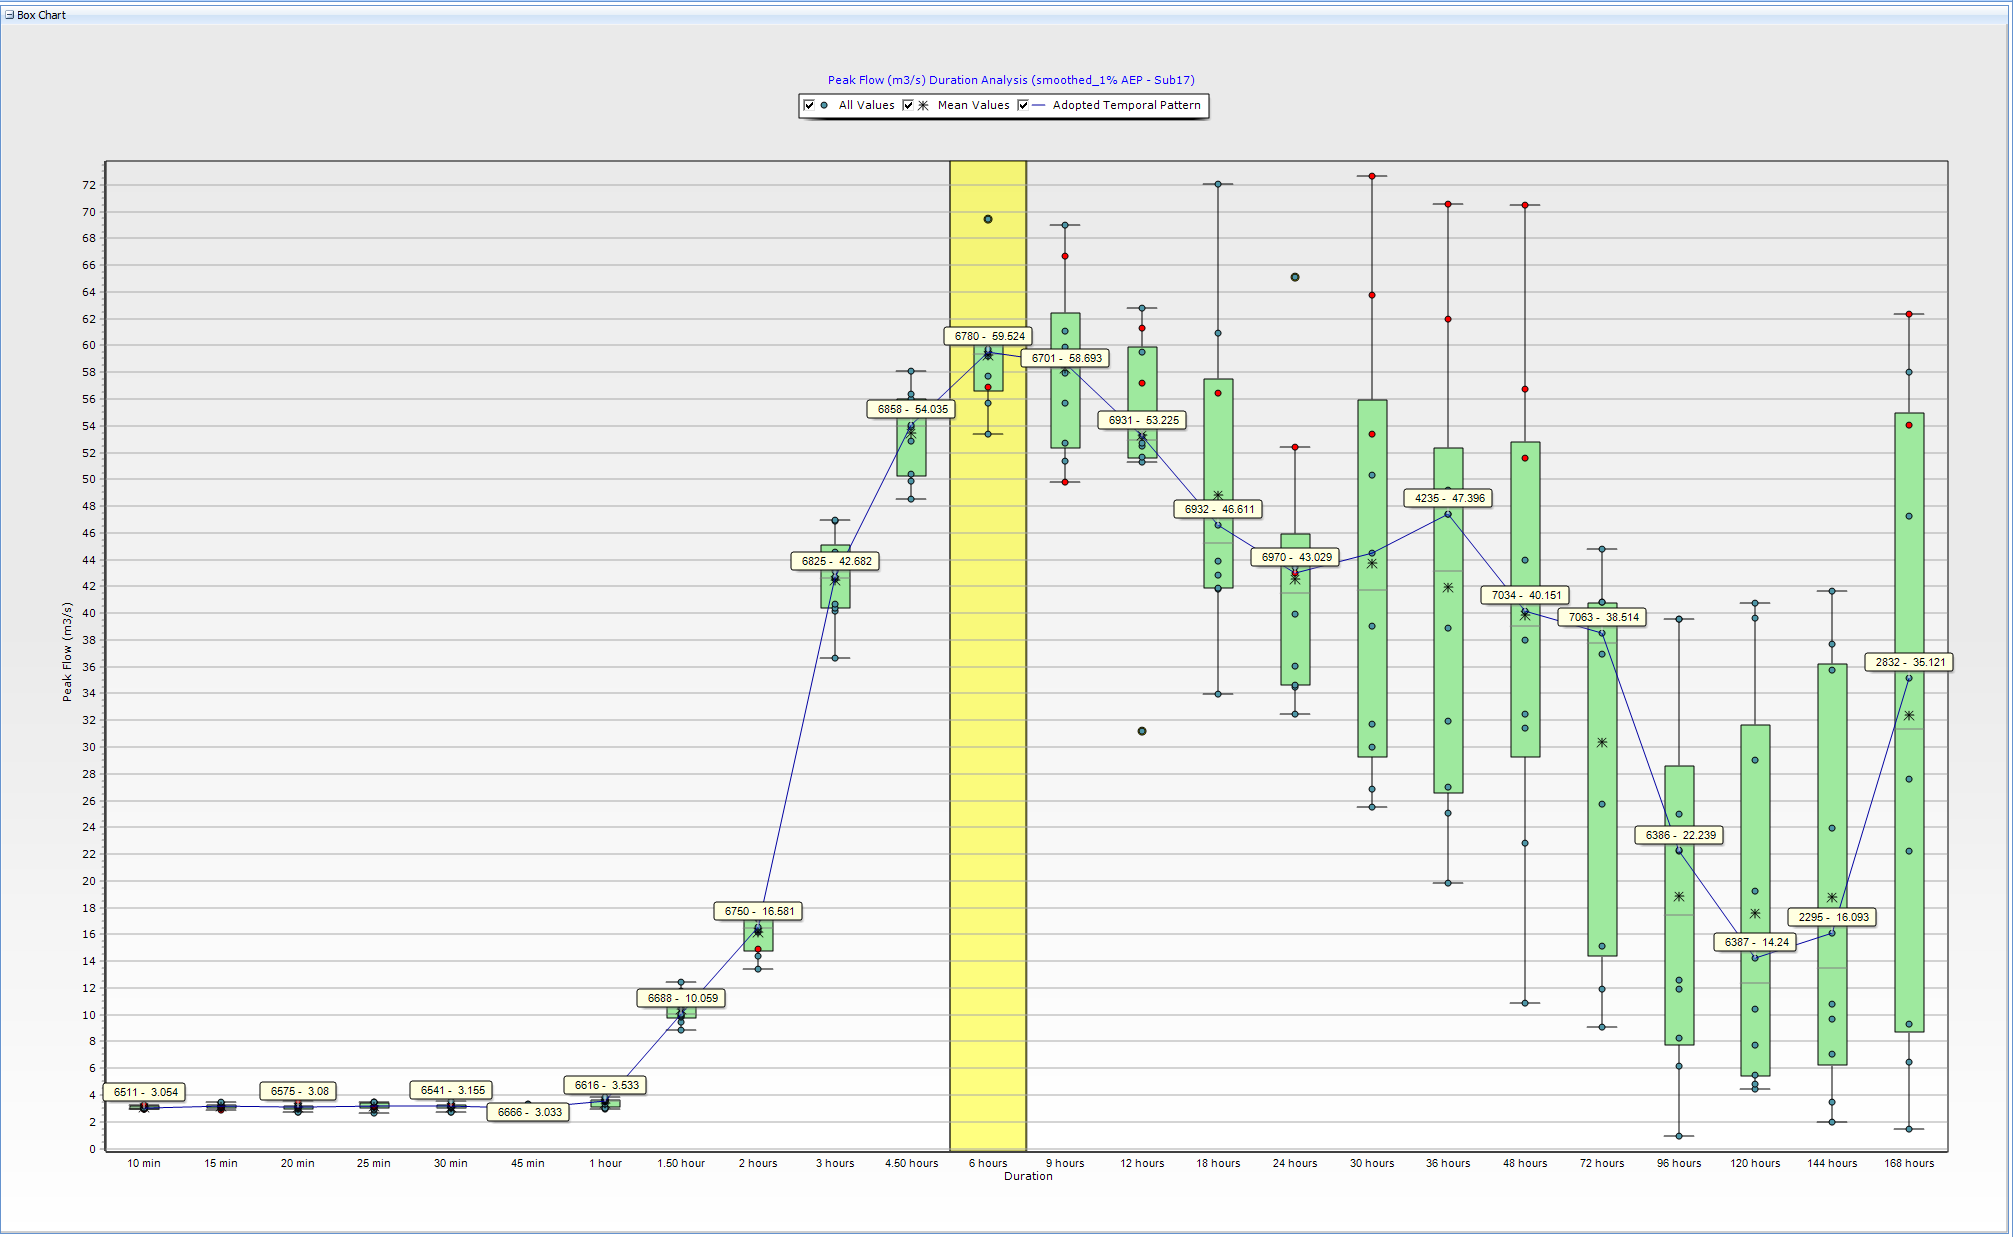The image size is (2013, 1237).
Task: Click the low outlier under 12 hours
Action: pos(1142,731)
